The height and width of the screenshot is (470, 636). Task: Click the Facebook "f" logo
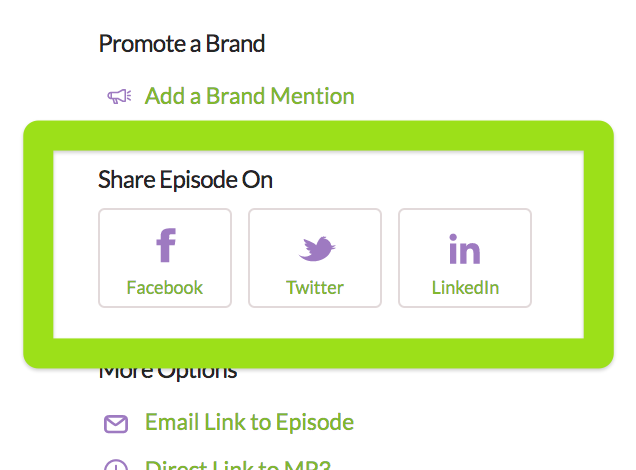pos(165,246)
